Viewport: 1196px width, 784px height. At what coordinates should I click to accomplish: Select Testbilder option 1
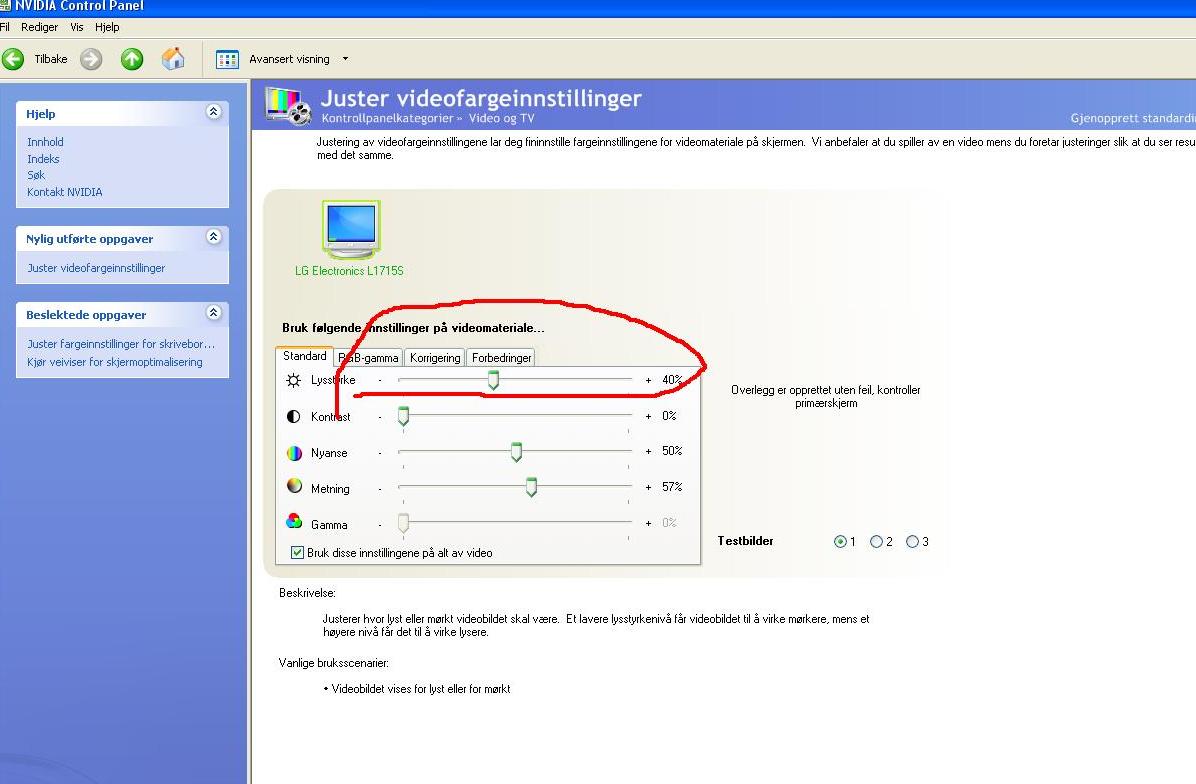[841, 541]
